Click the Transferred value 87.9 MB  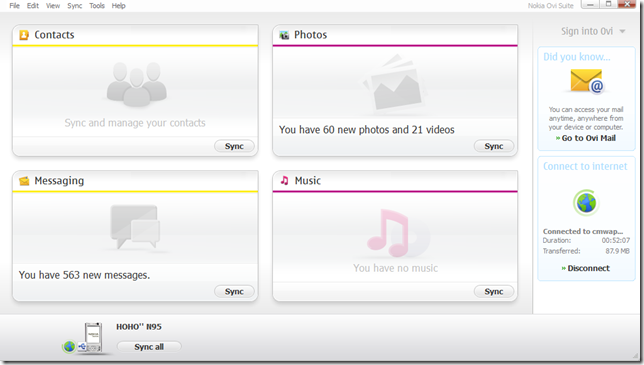(x=617, y=251)
